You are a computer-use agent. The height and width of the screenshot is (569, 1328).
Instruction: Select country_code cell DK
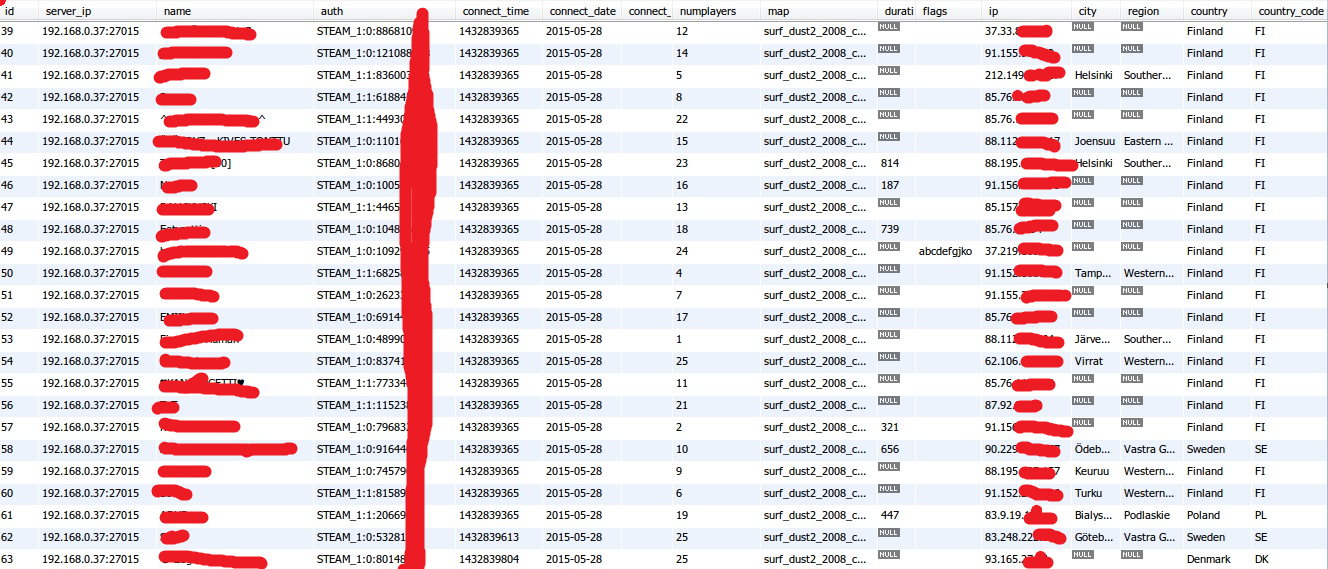(1261, 559)
